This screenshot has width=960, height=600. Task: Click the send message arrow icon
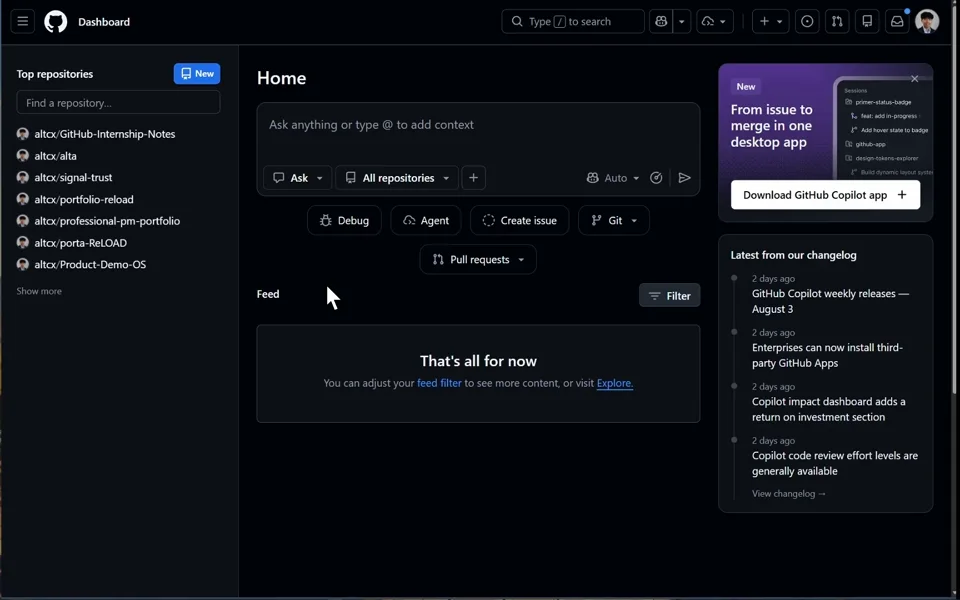[x=684, y=178]
